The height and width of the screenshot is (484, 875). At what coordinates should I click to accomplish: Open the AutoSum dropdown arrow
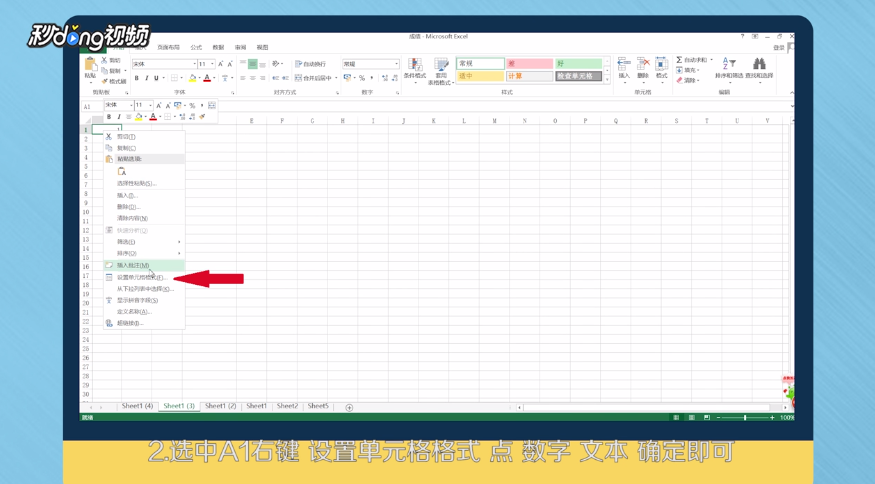pos(711,60)
